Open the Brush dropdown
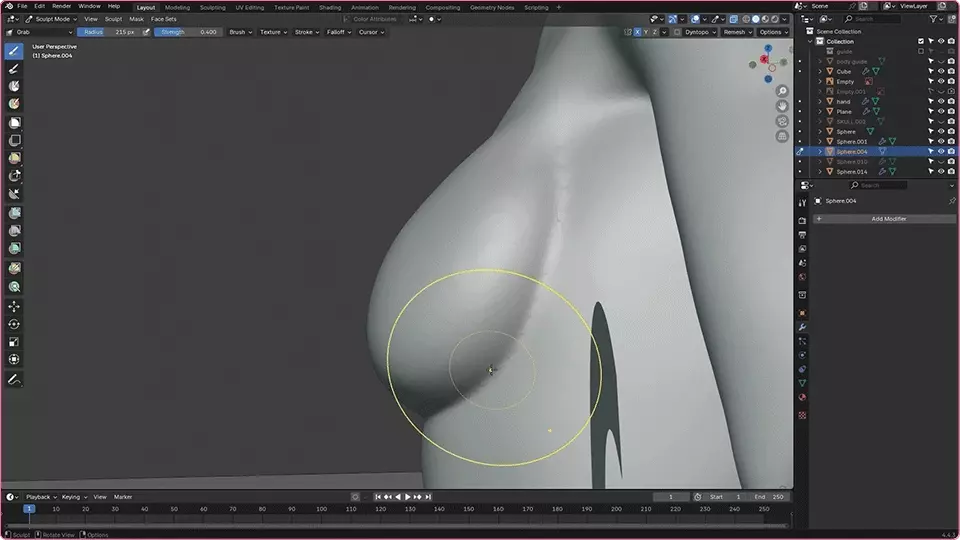Screen dimensions: 960x540 click(x=240, y=32)
